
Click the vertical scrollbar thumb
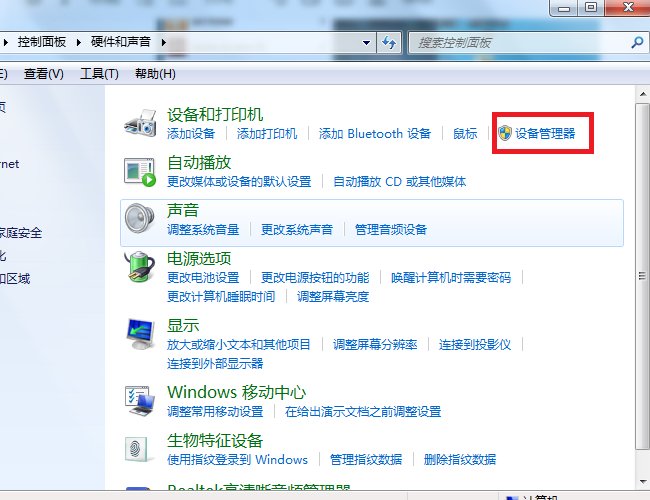[x=643, y=276]
